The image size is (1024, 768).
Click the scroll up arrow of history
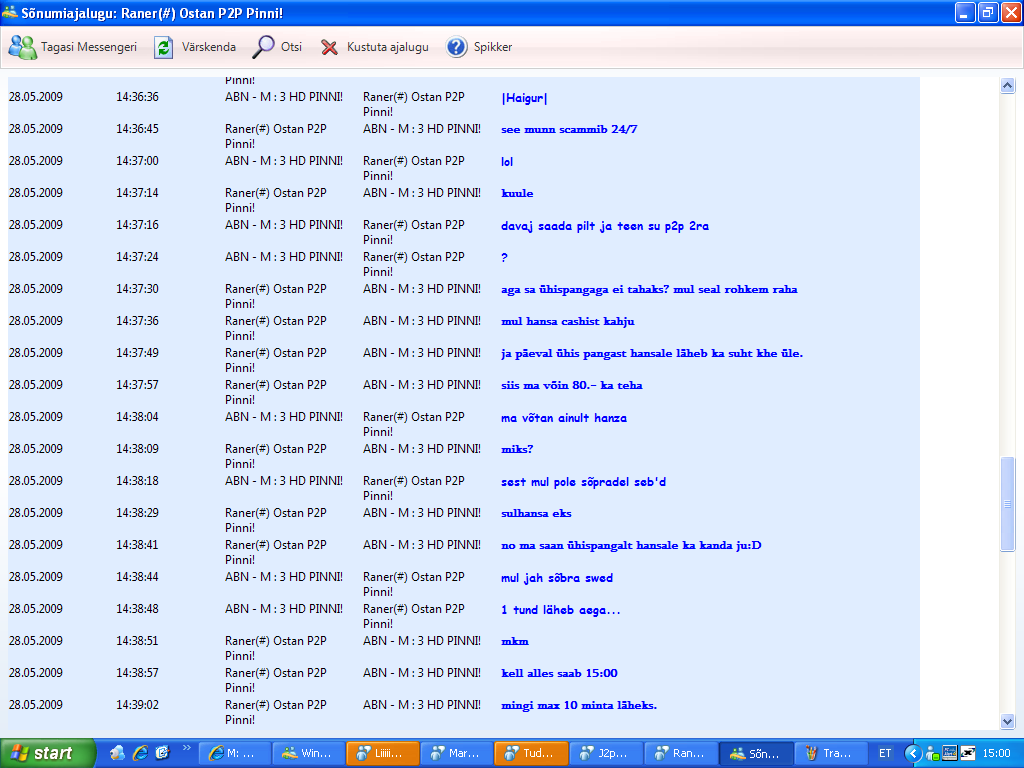(x=1007, y=86)
